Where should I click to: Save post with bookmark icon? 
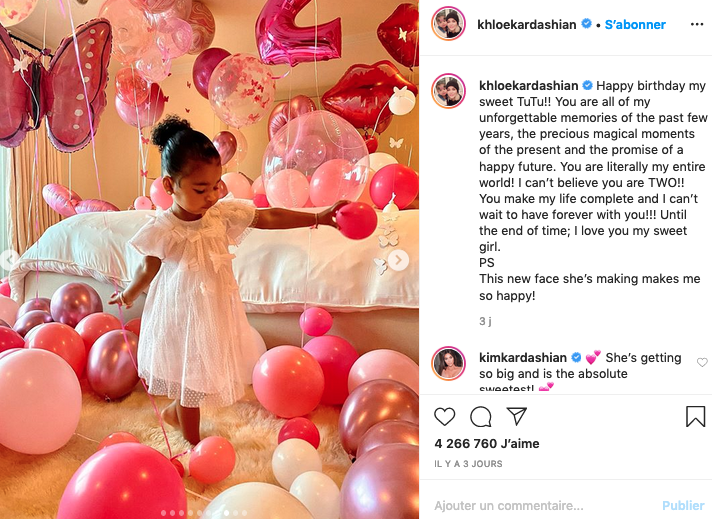point(695,416)
